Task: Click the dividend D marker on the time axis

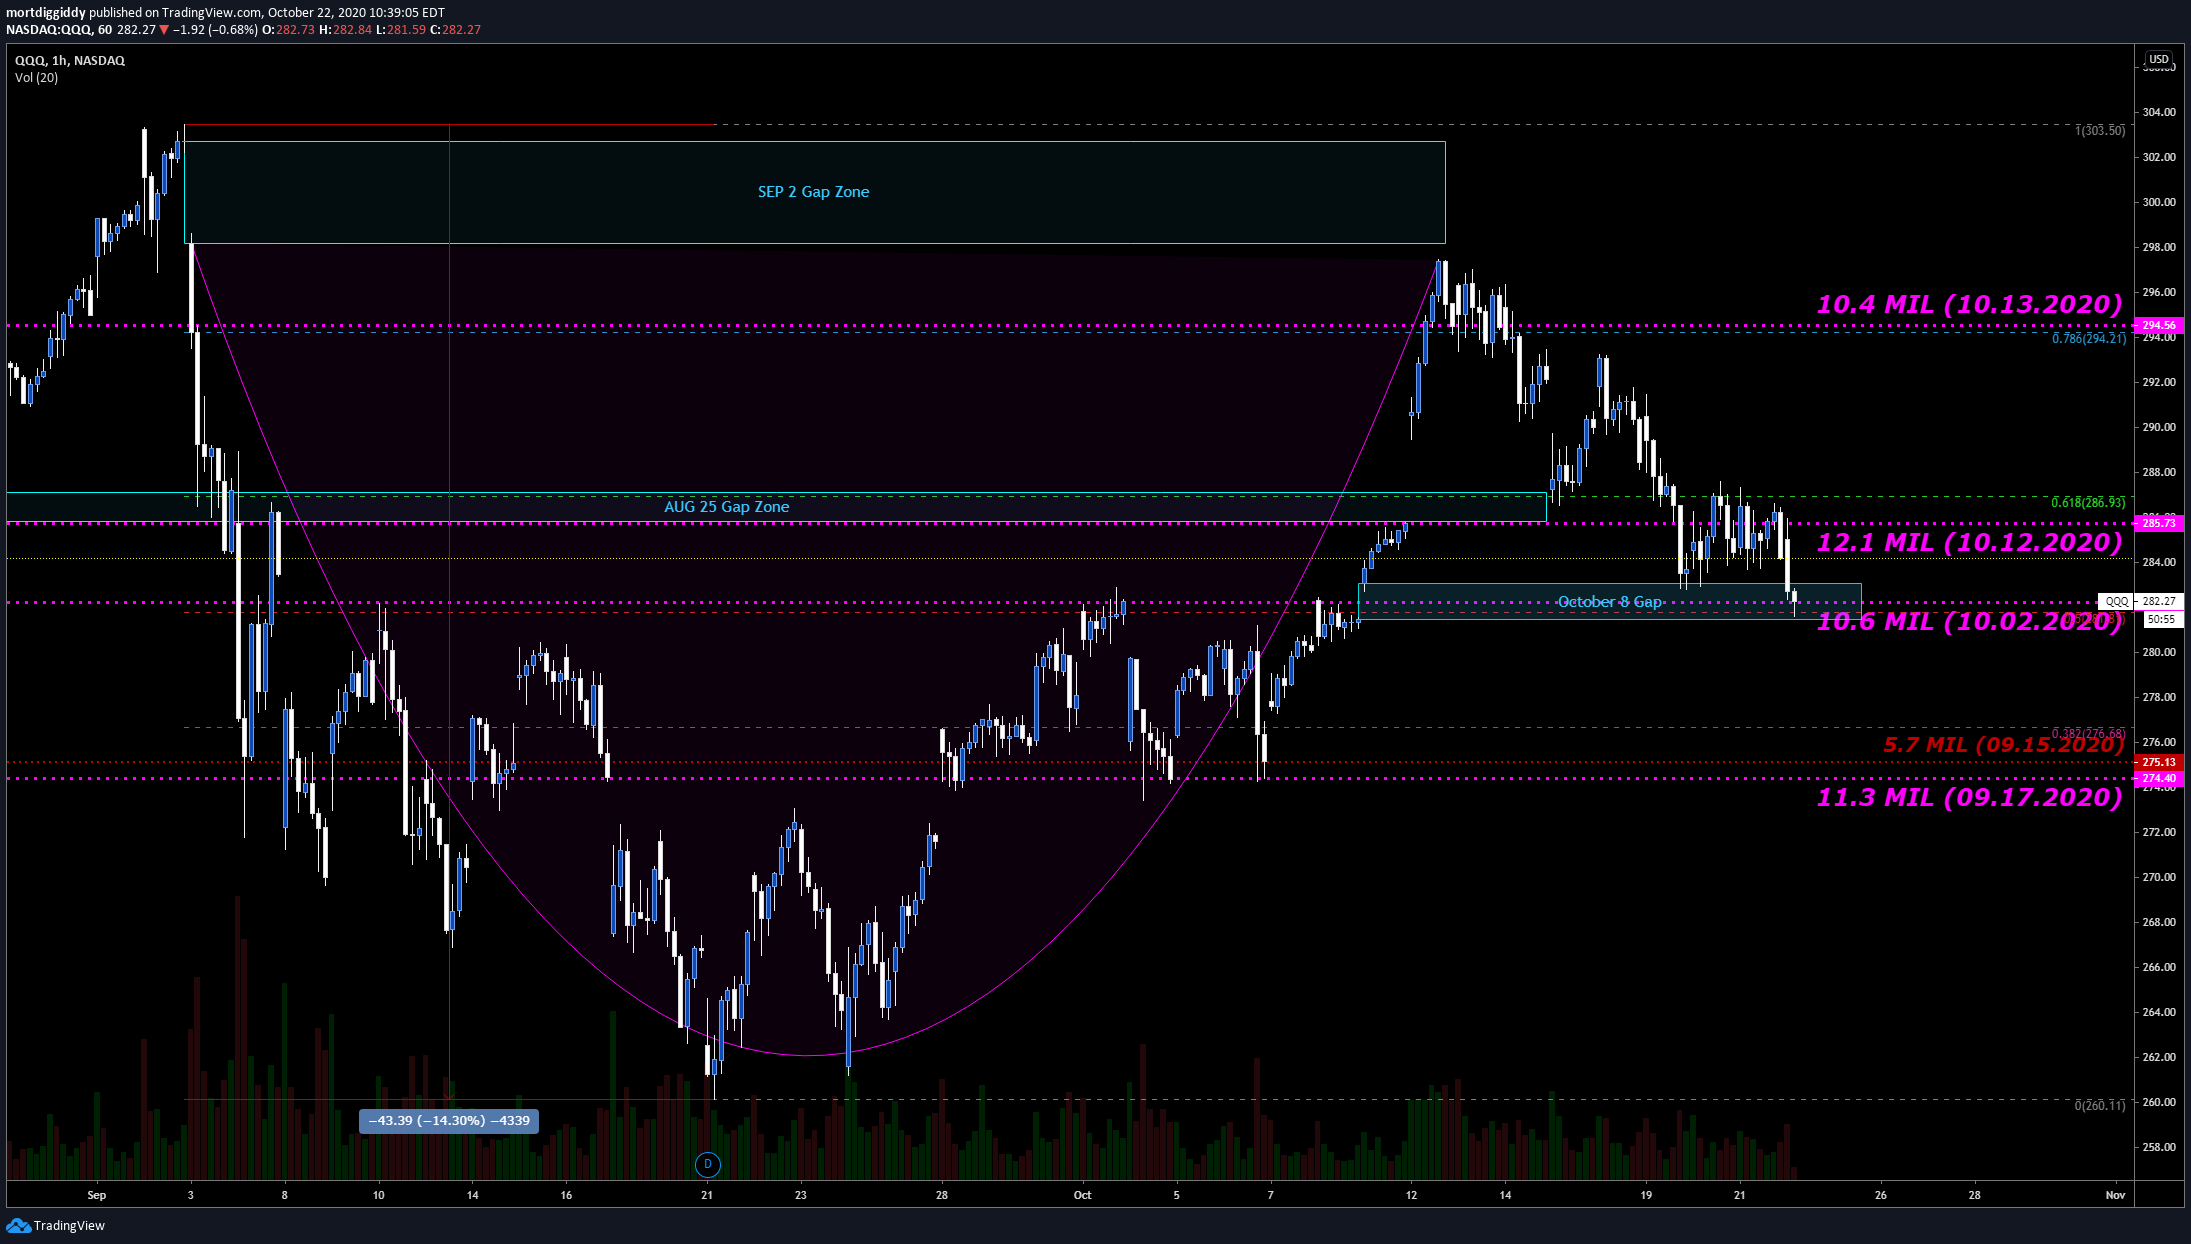Action: 708,1163
